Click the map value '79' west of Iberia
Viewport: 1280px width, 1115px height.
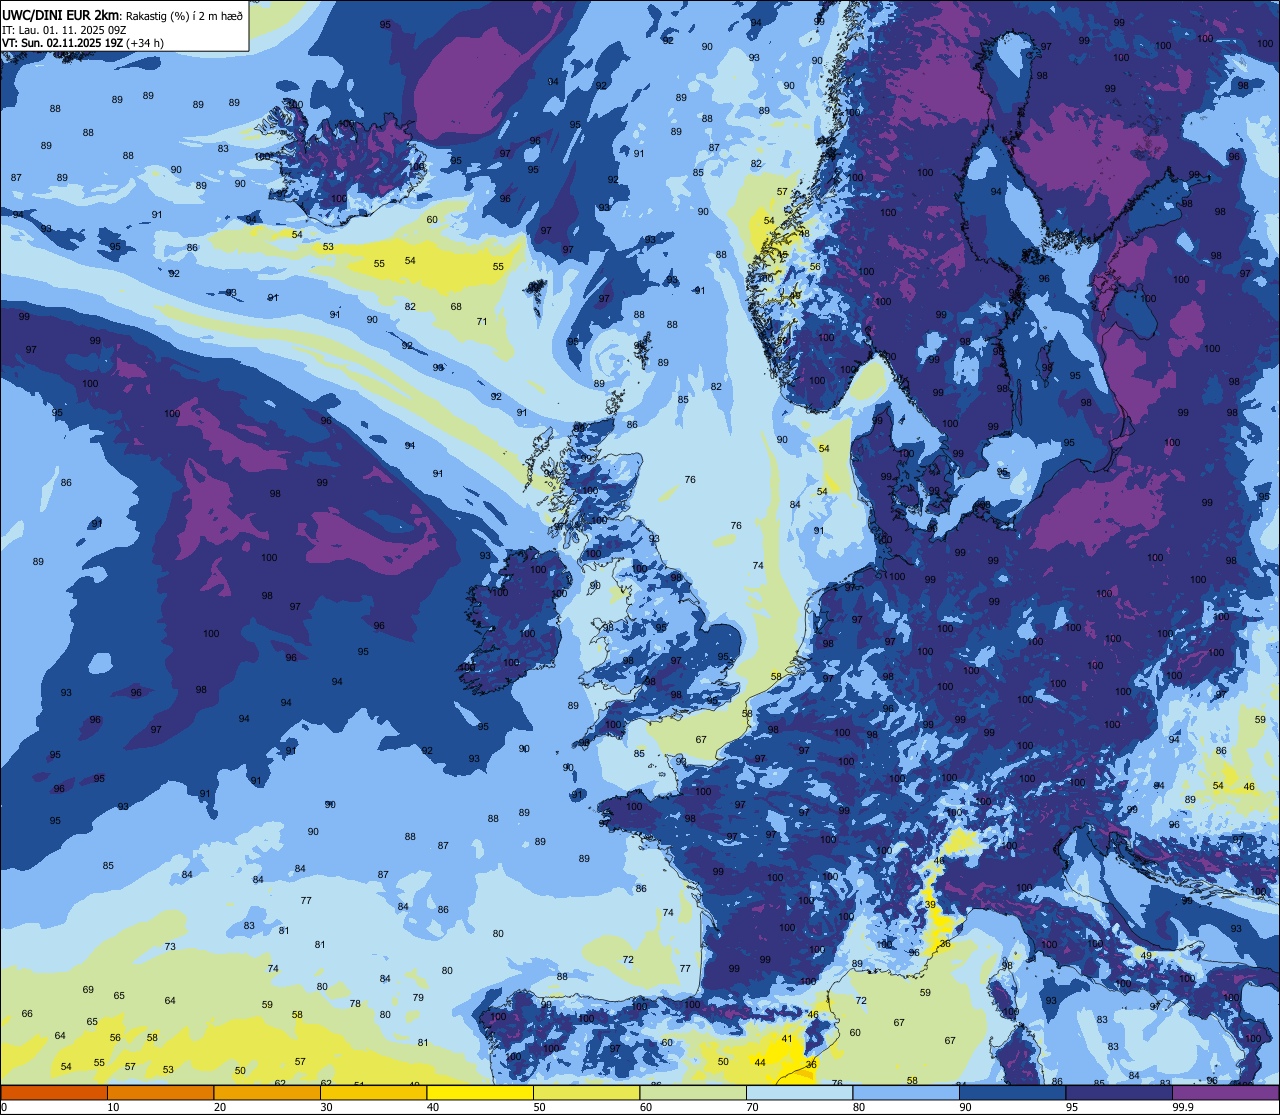tap(418, 997)
